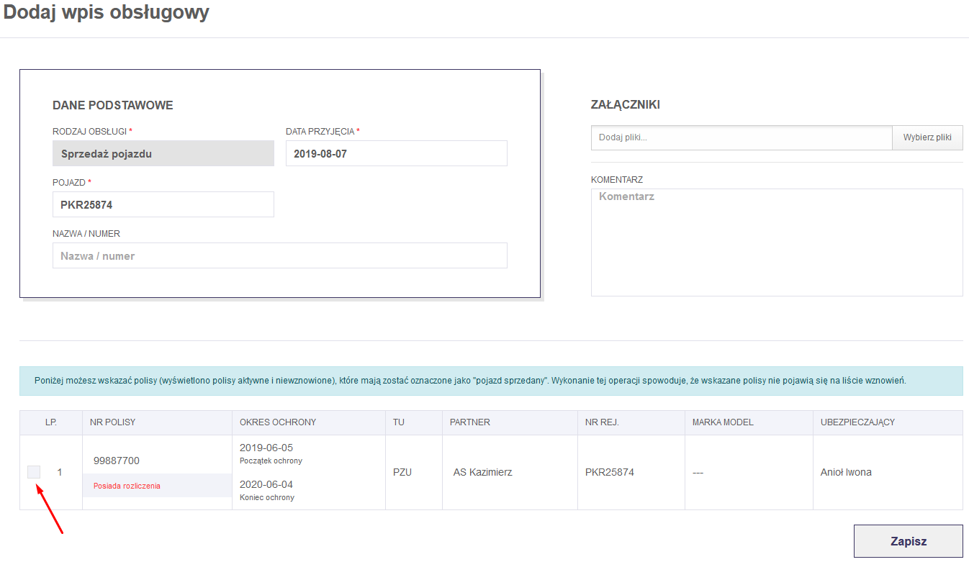The image size is (969, 562).
Task: Click the Anioł Iwona insurer cell
Action: point(845,472)
